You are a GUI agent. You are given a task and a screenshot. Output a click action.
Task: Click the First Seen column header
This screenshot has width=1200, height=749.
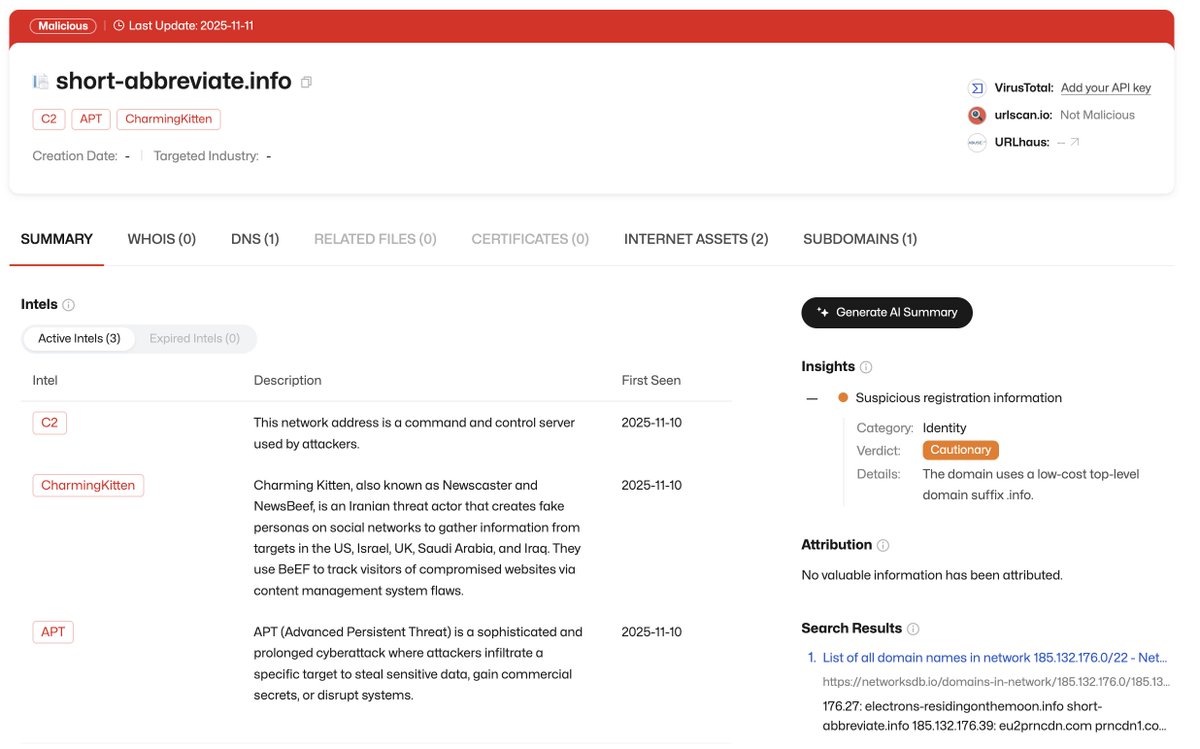[x=651, y=380]
